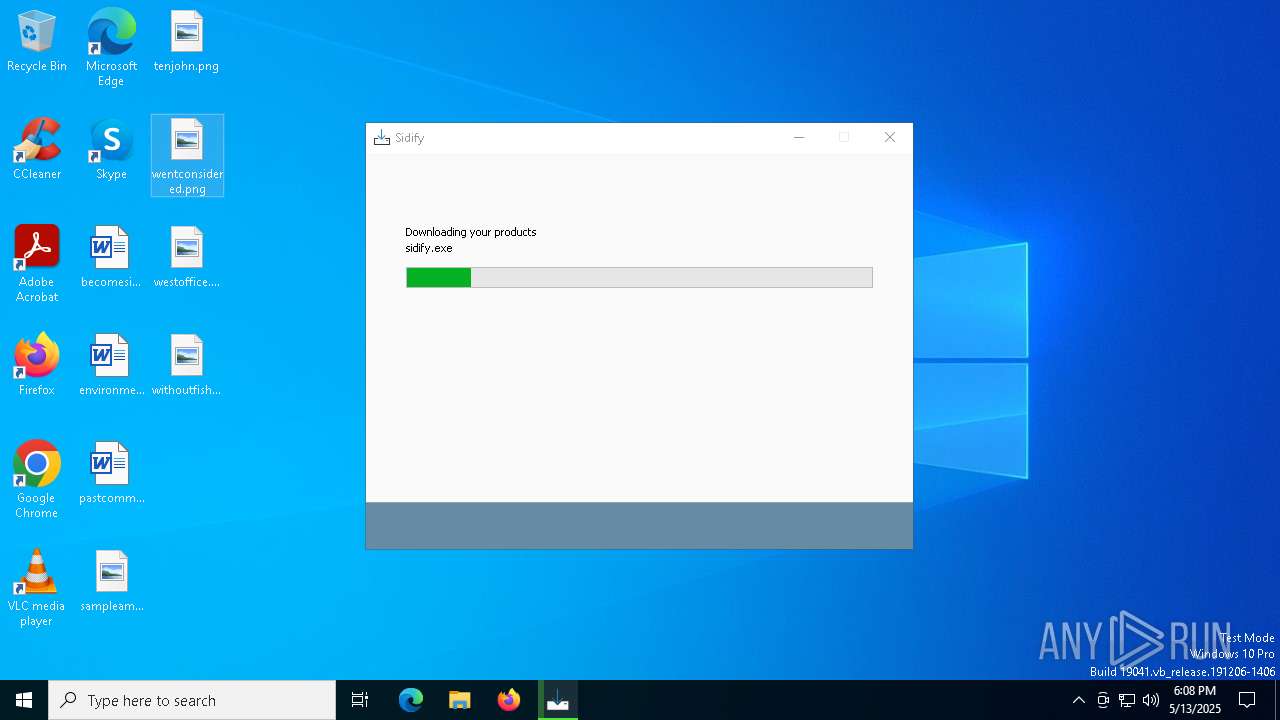The image size is (1280, 720).
Task: Open VLC media player shortcut
Action: 37,588
